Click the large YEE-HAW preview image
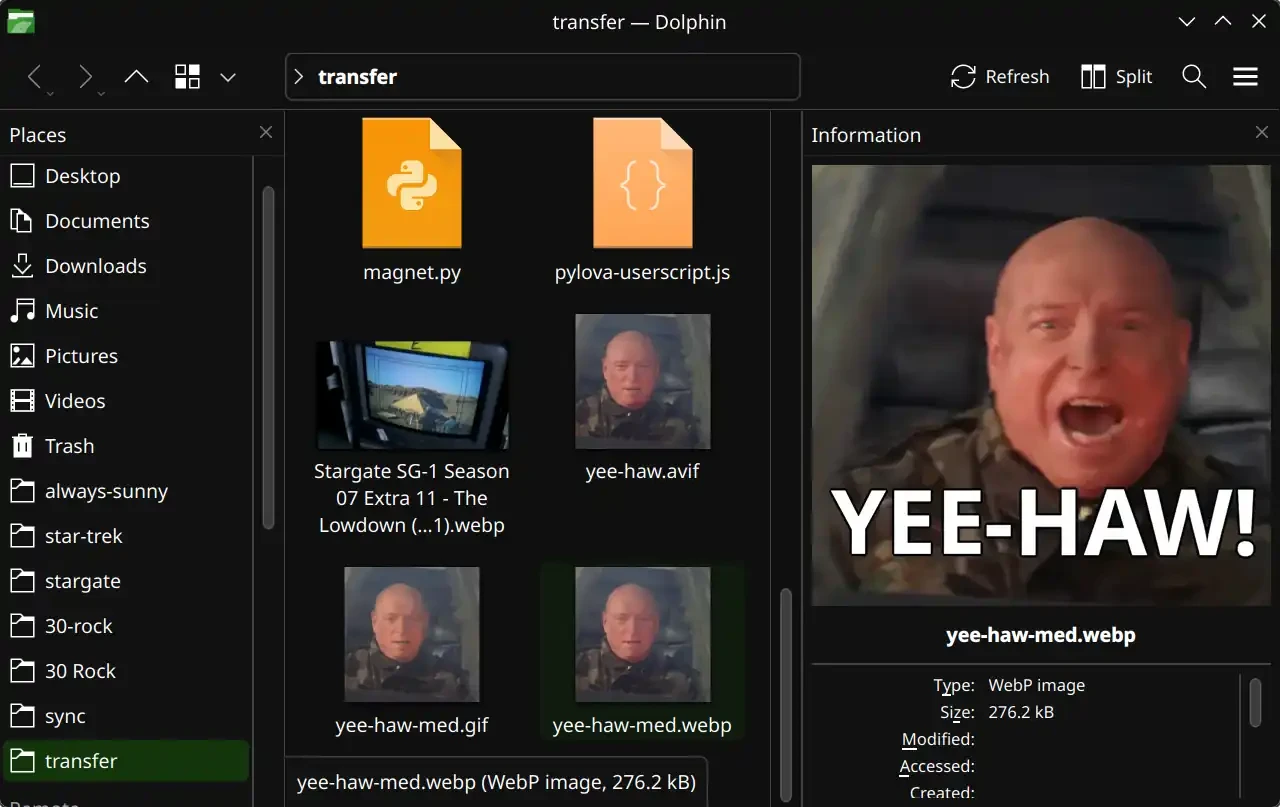Screen dimensions: 1280x807 (1041, 385)
